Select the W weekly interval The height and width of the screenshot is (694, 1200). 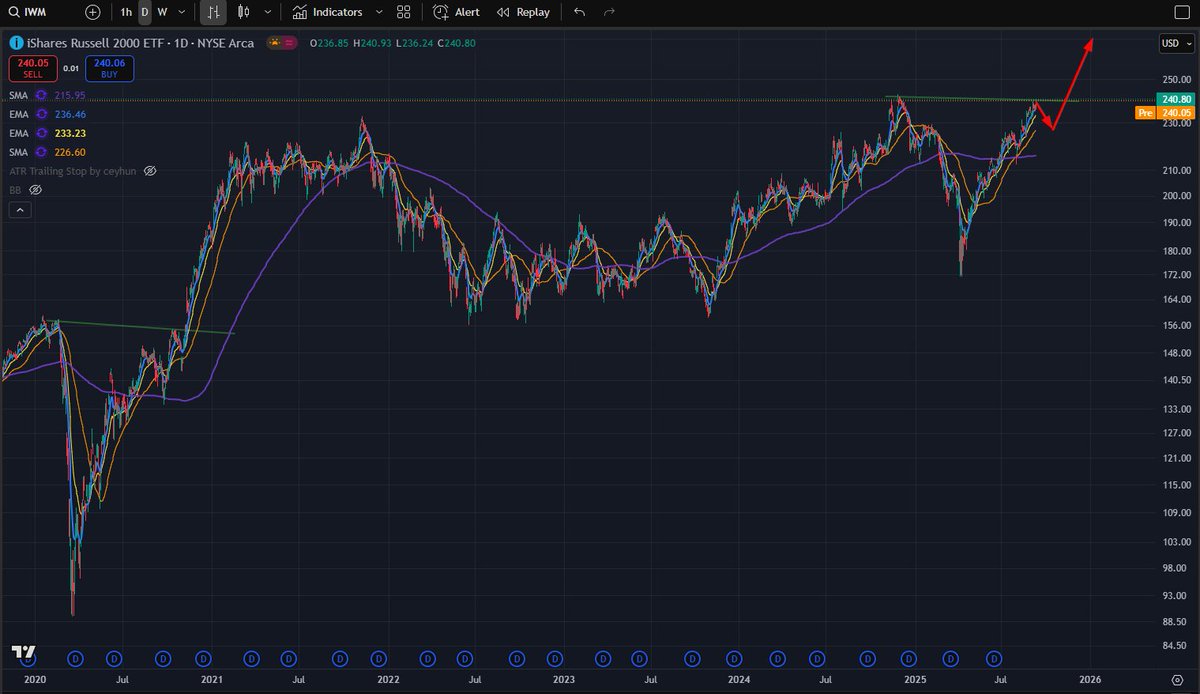(162, 12)
